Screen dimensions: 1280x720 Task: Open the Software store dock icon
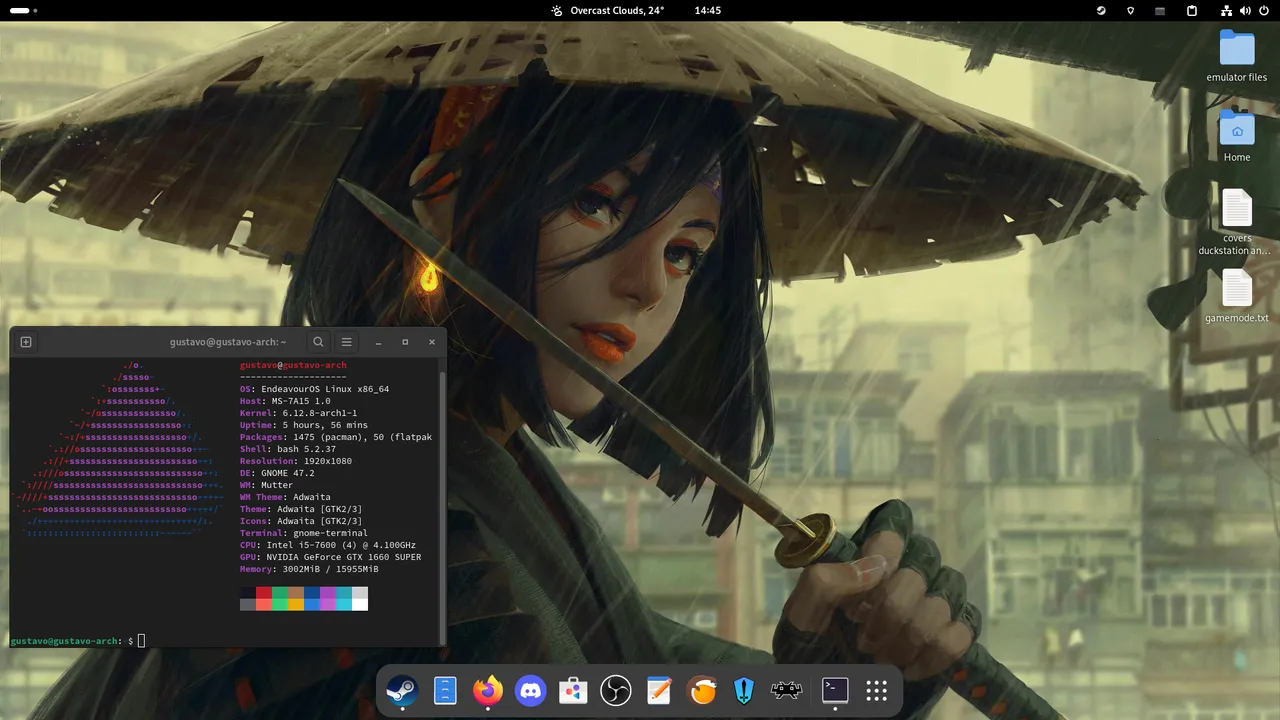click(x=573, y=690)
